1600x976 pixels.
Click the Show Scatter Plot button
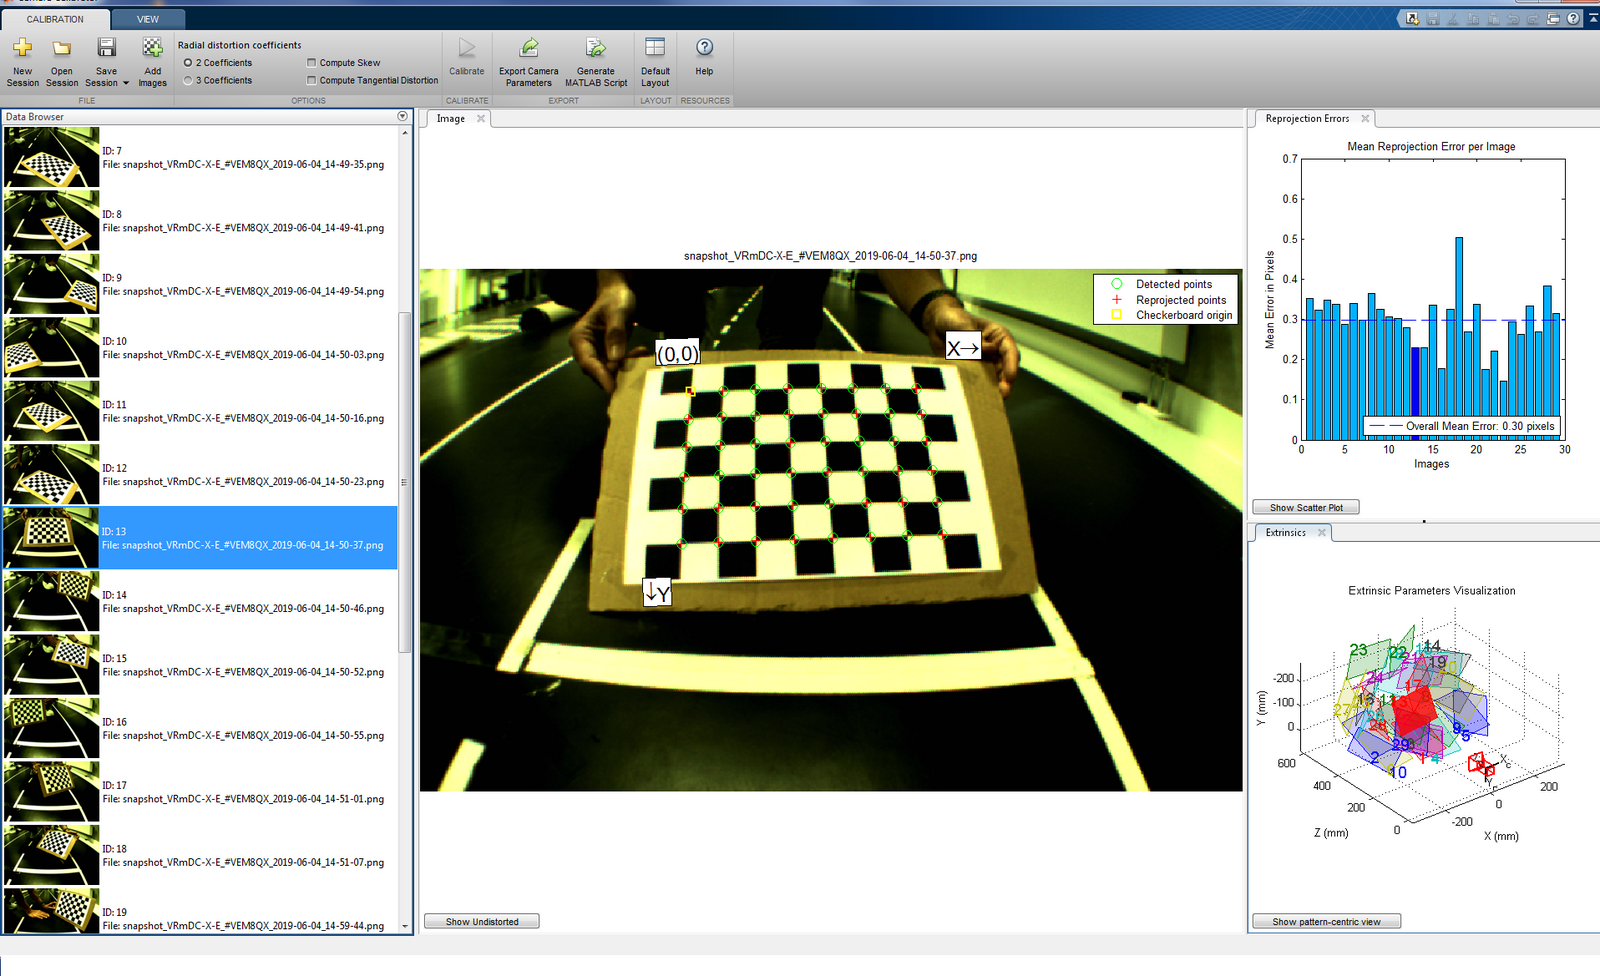[1306, 508]
